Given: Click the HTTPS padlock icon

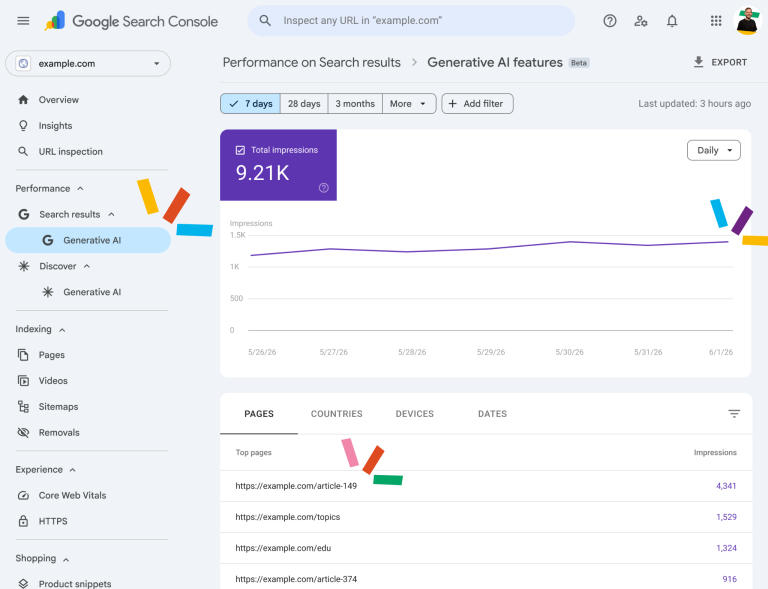Looking at the screenshot, I should [23, 521].
